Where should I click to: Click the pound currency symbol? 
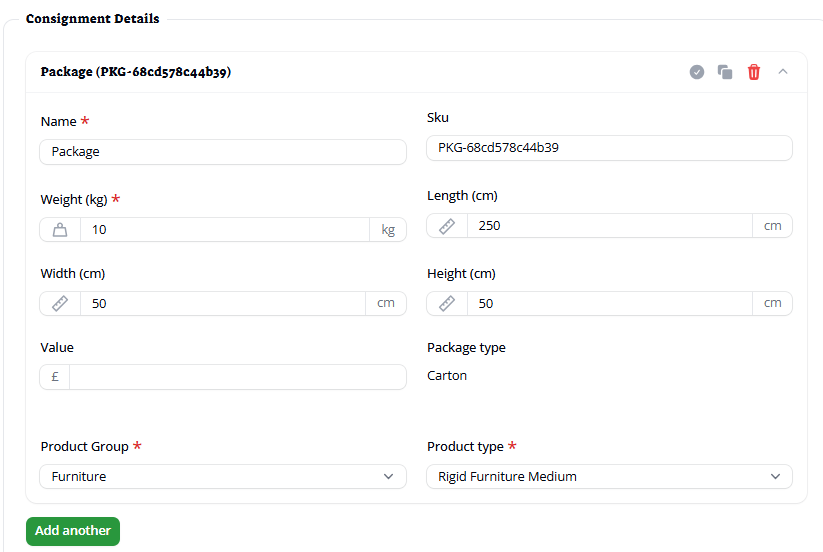click(x=55, y=377)
